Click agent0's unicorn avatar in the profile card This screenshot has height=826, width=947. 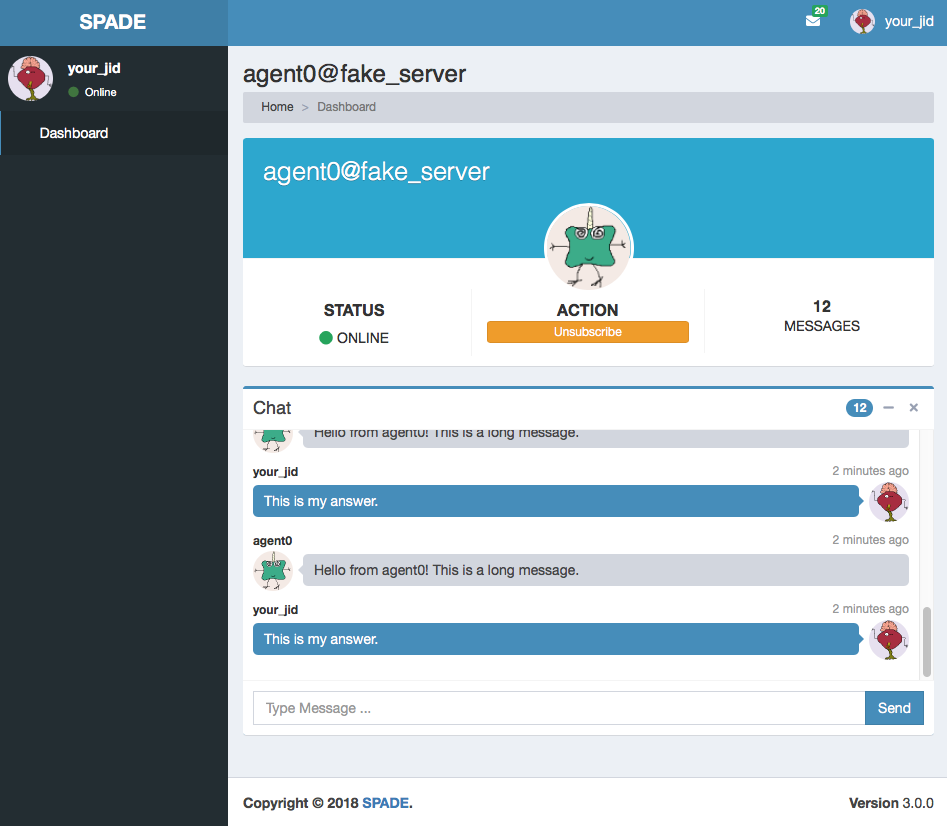(x=588, y=247)
